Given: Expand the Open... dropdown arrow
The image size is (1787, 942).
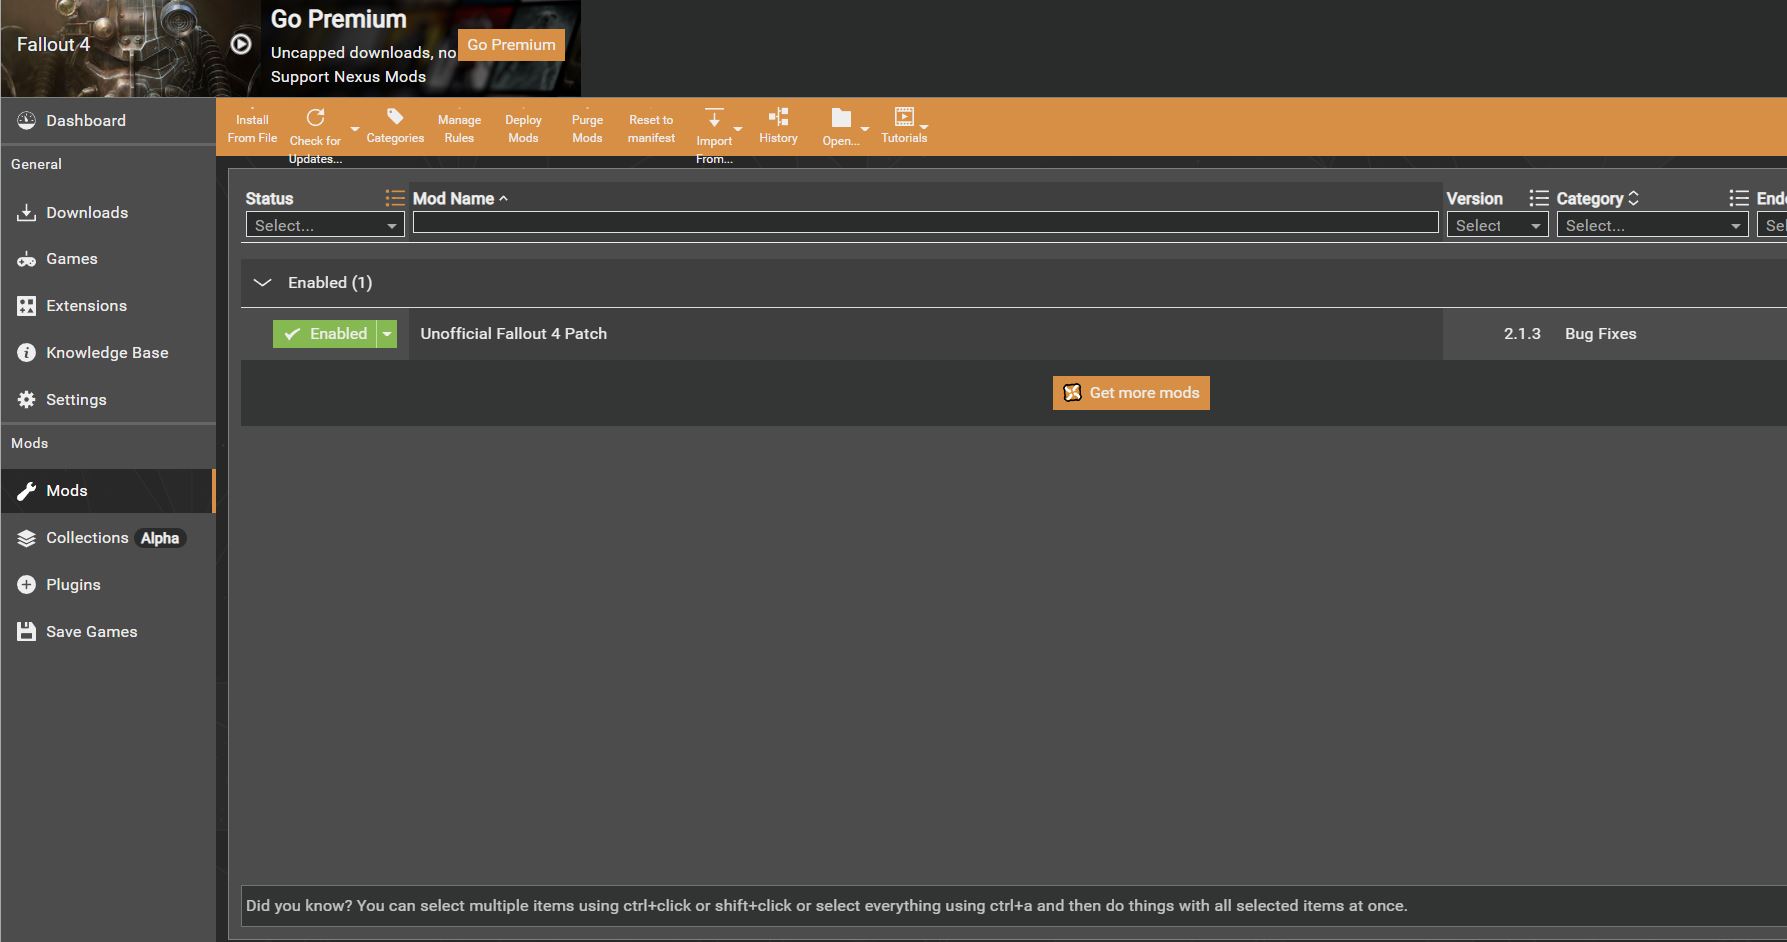Looking at the screenshot, I should click(865, 129).
